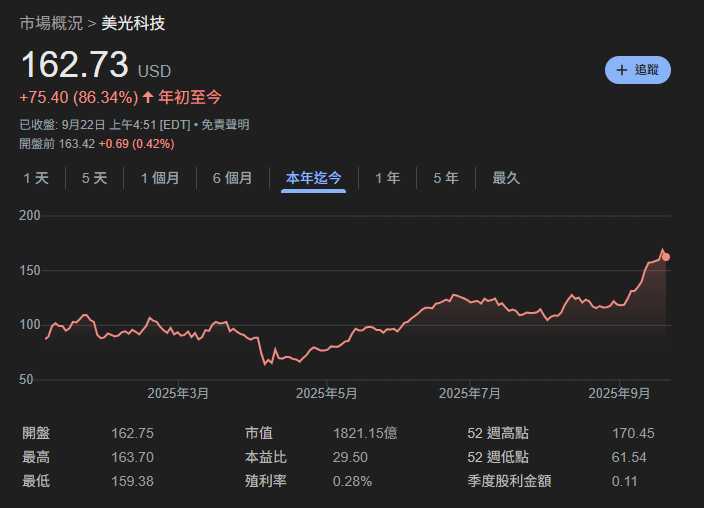The image size is (704, 508).
Task: Click the 1821.15億 market cap value
Action: click(365, 433)
